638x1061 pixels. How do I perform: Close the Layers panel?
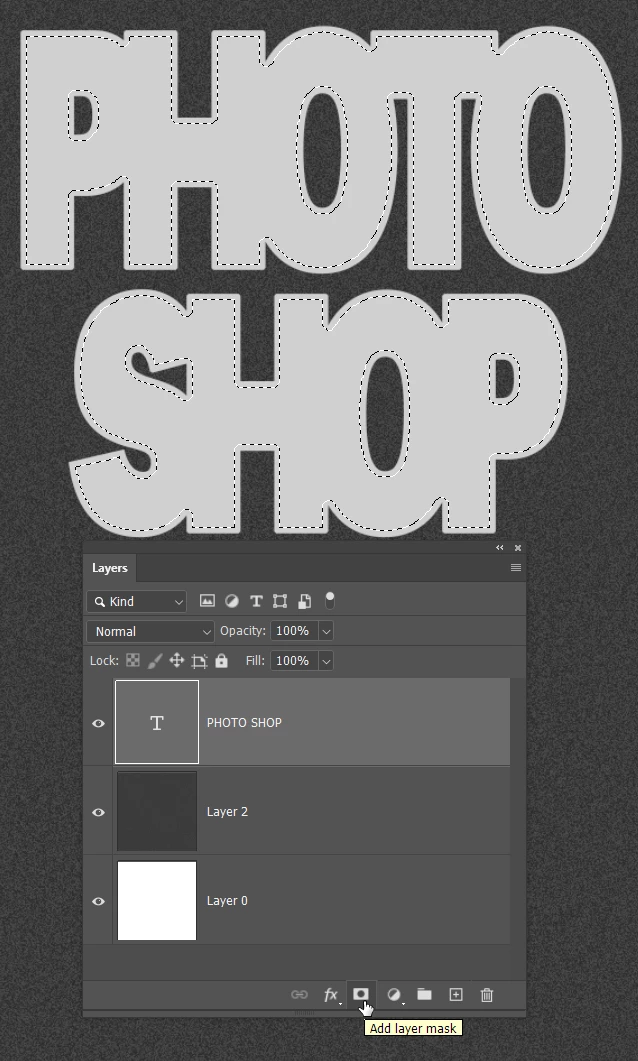[x=518, y=547]
